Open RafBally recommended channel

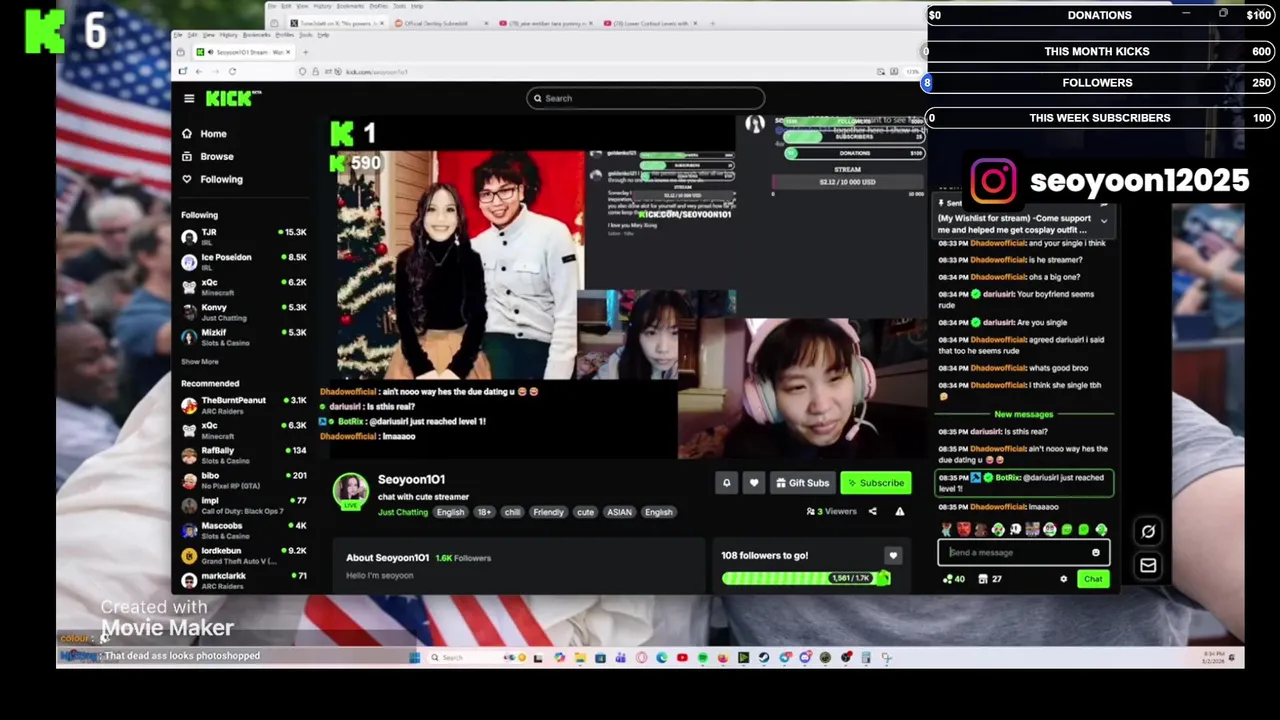[244, 454]
